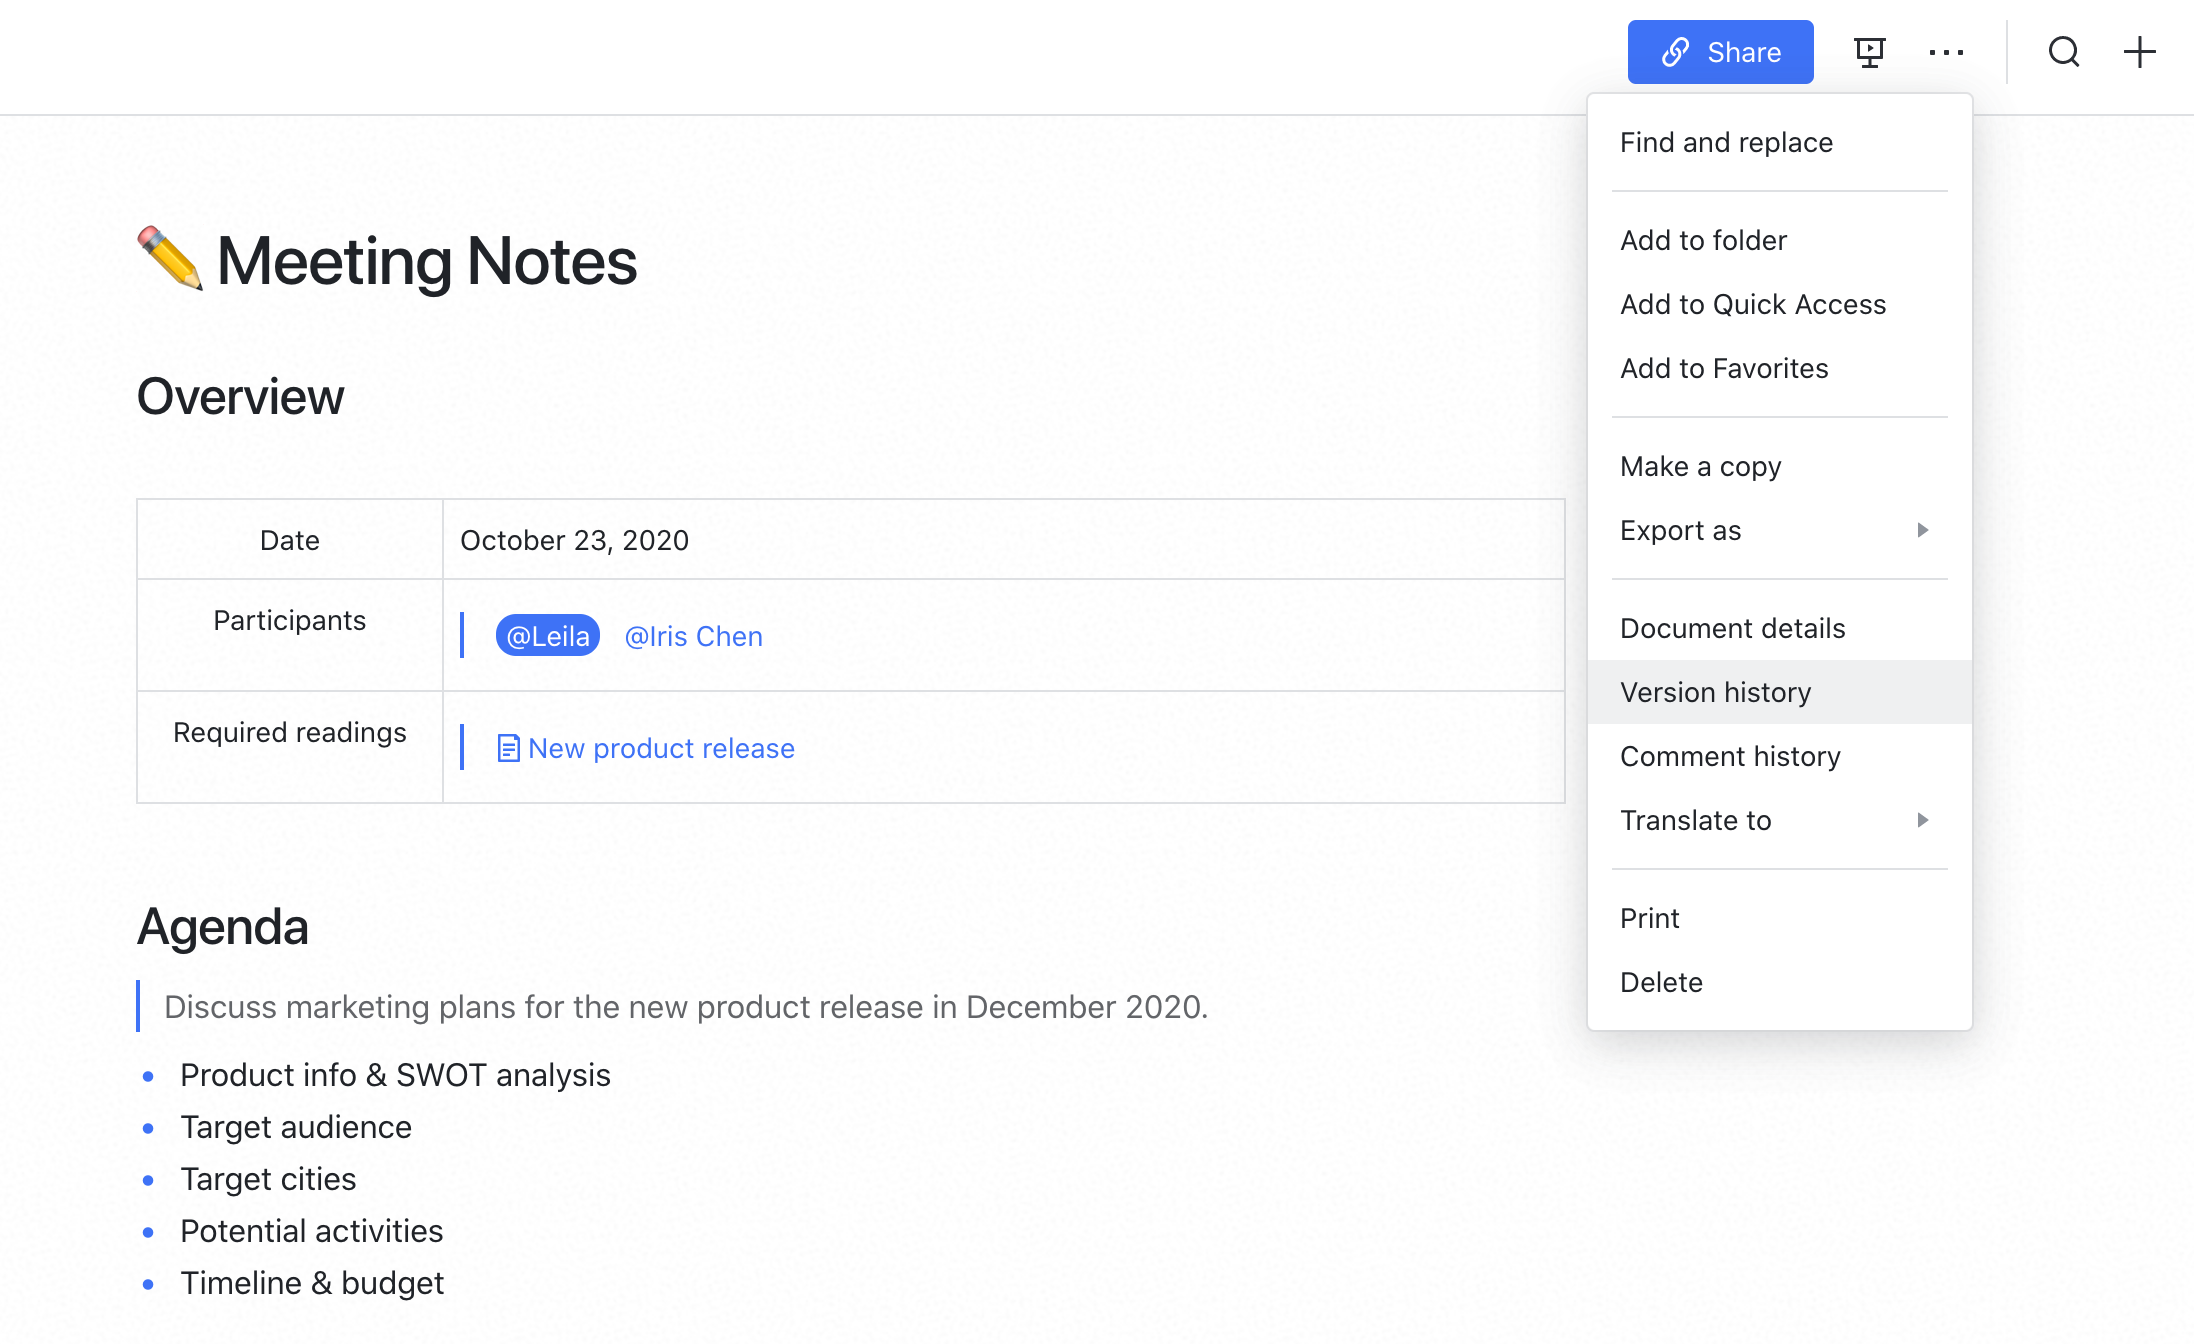Open Comment history entry

(x=1730, y=756)
